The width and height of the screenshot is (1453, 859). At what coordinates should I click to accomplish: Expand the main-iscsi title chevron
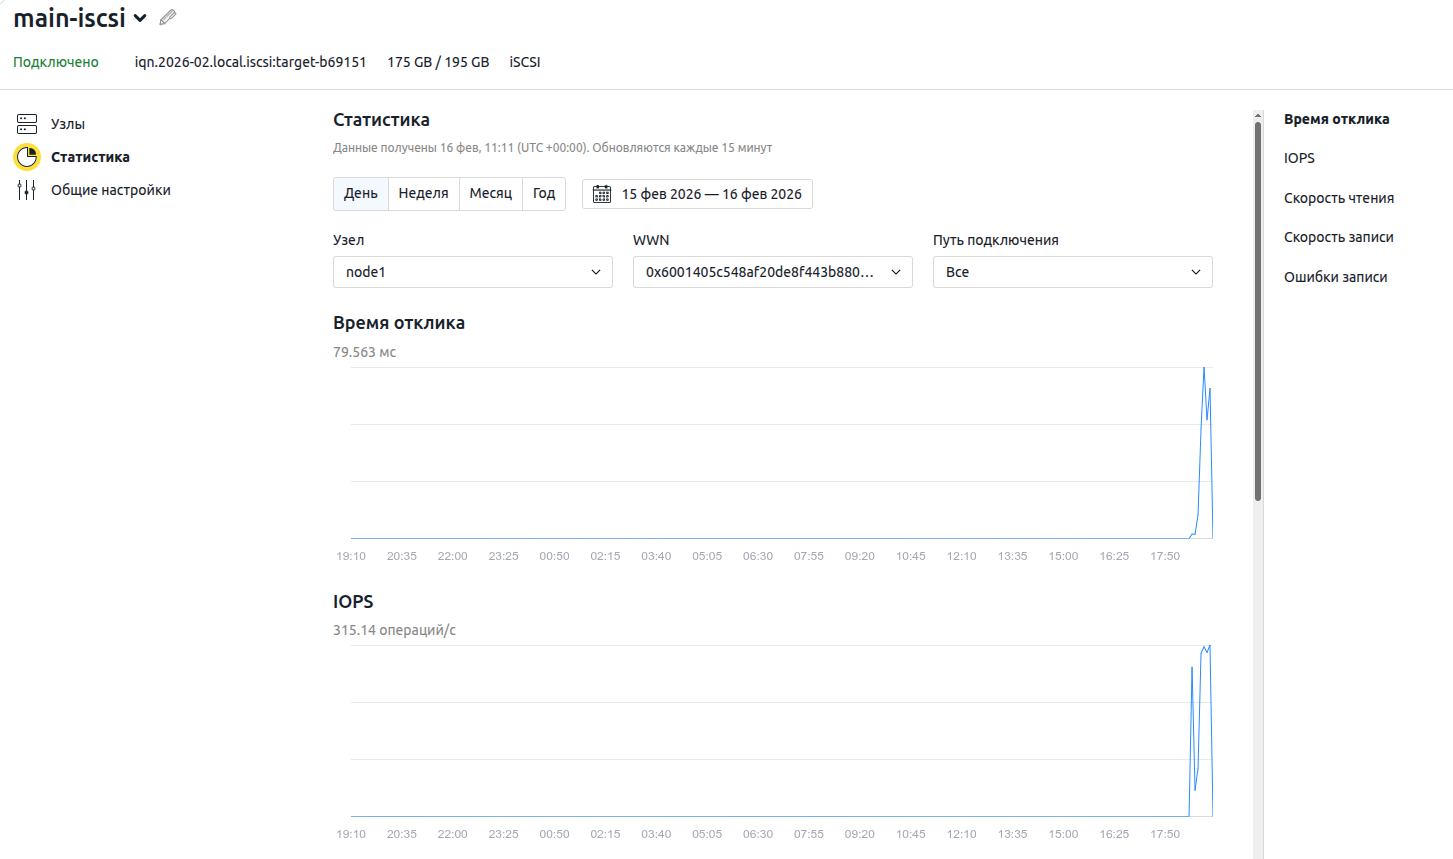coord(140,18)
